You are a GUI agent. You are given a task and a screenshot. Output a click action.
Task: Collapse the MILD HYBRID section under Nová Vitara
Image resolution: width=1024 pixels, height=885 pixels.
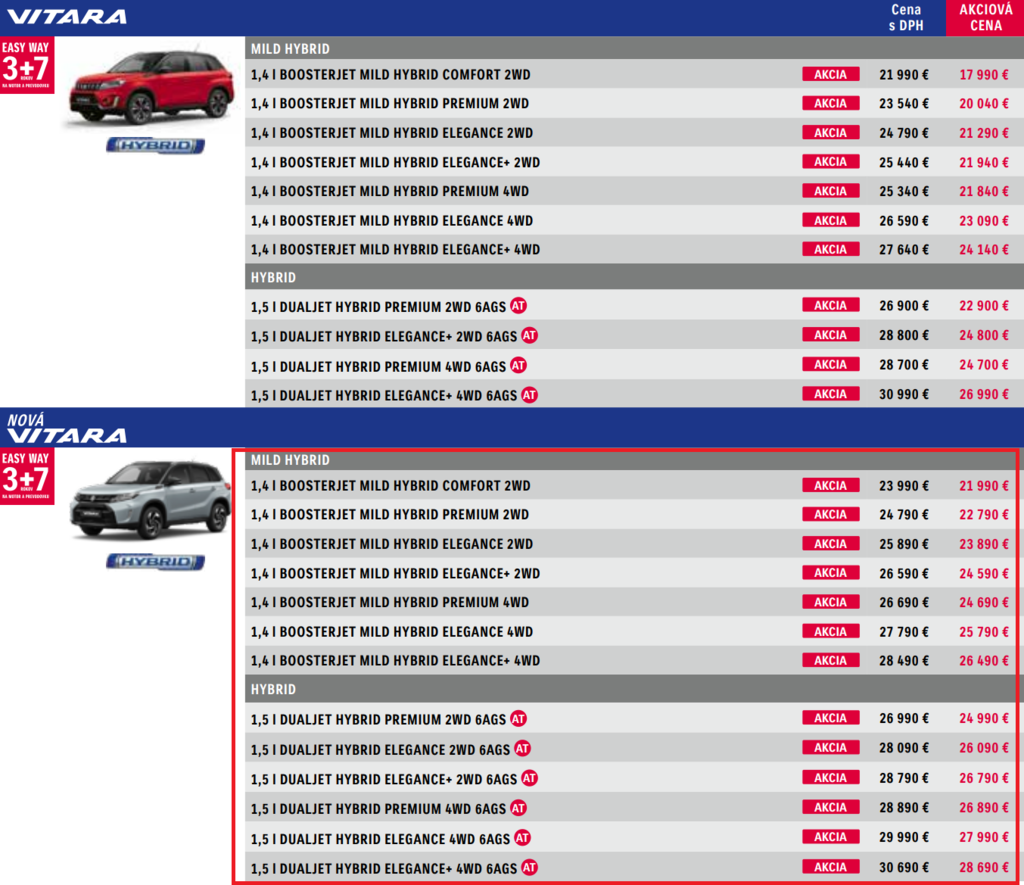pyautogui.click(x=290, y=460)
